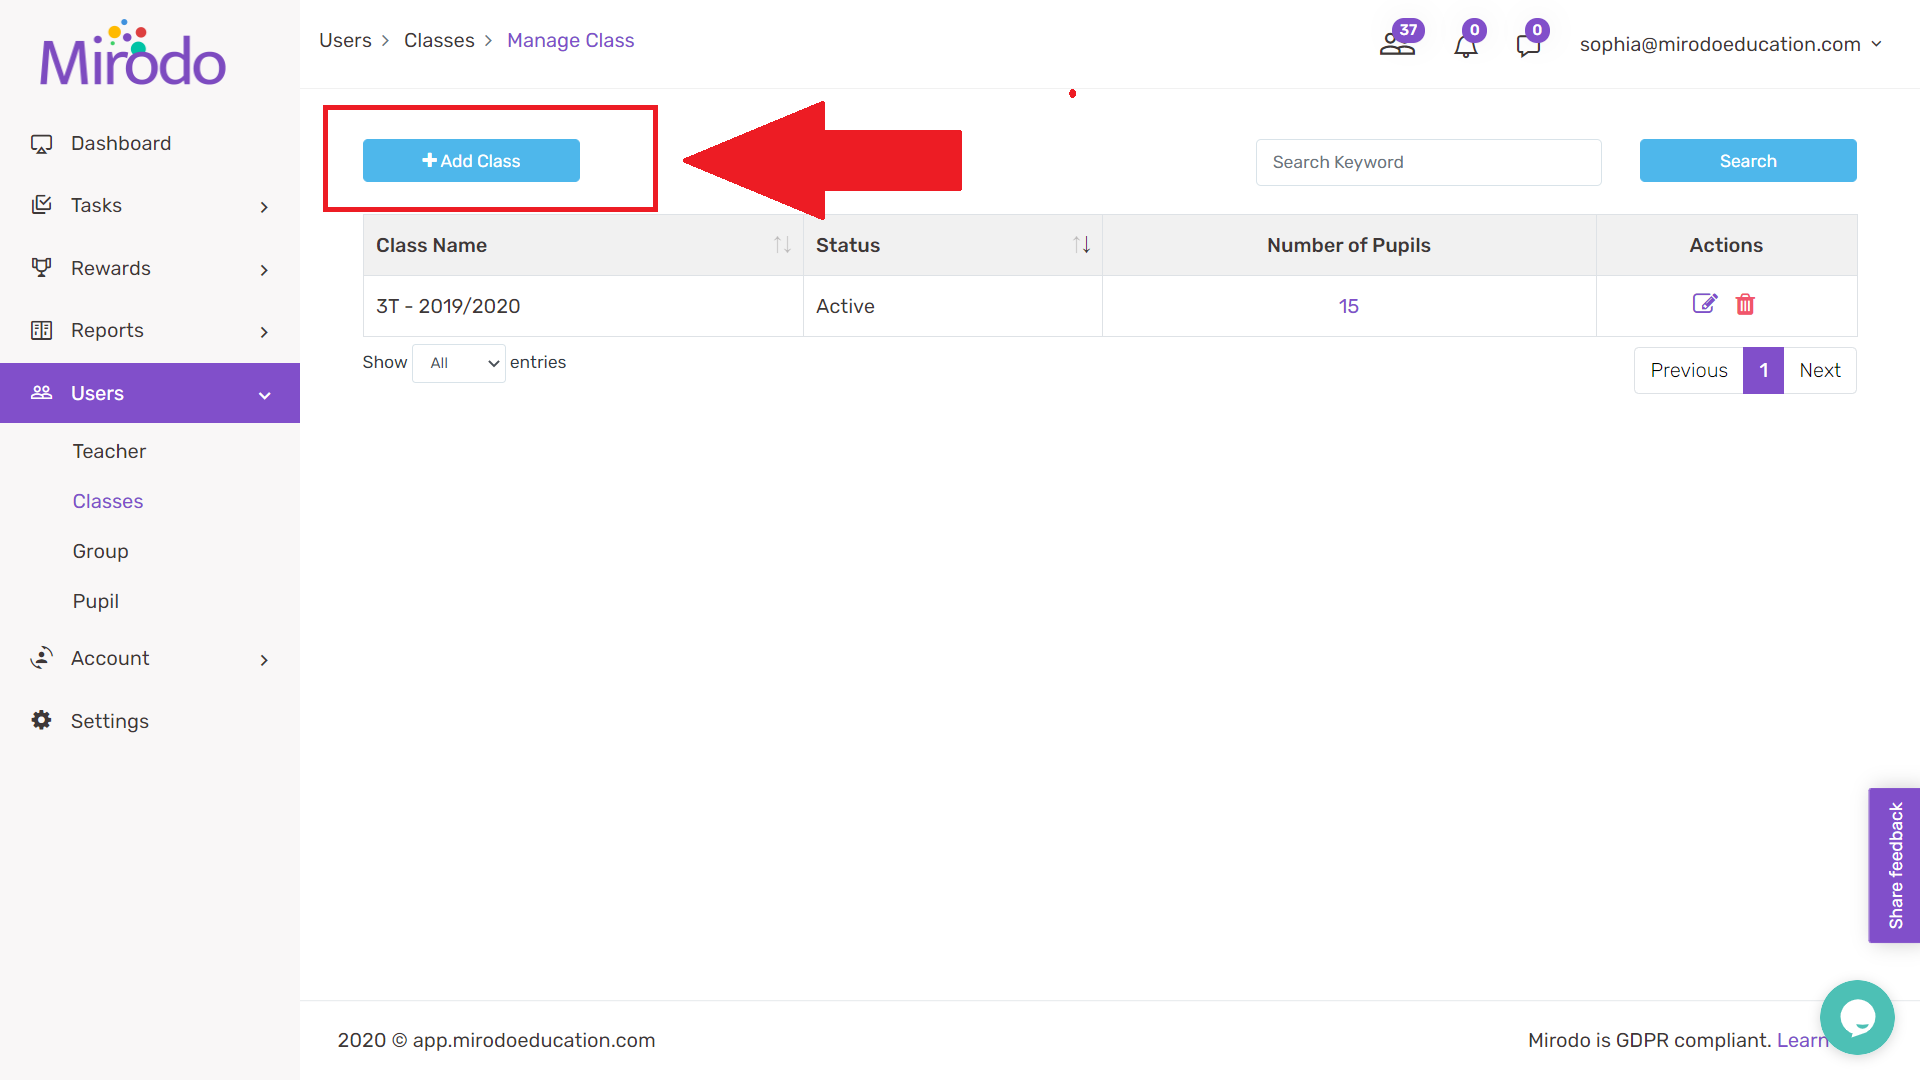1920x1080 pixels.
Task: Select page 1 in pagination
Action: (x=1764, y=370)
